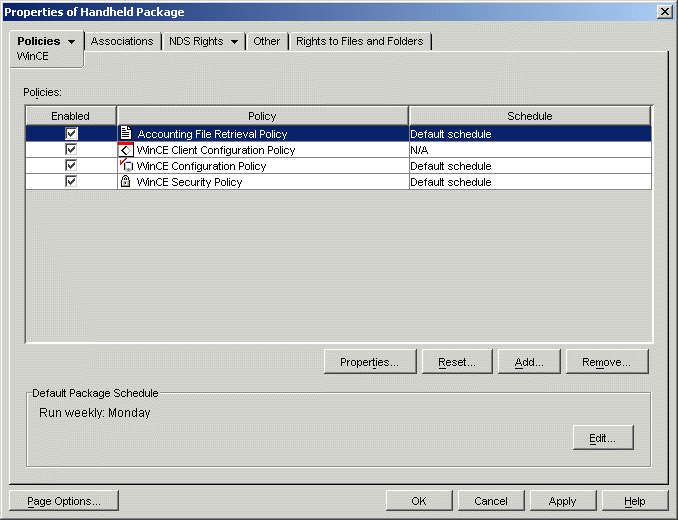Click the WinCE Security Policy padlock icon
This screenshot has height=520, width=678.
point(125,181)
